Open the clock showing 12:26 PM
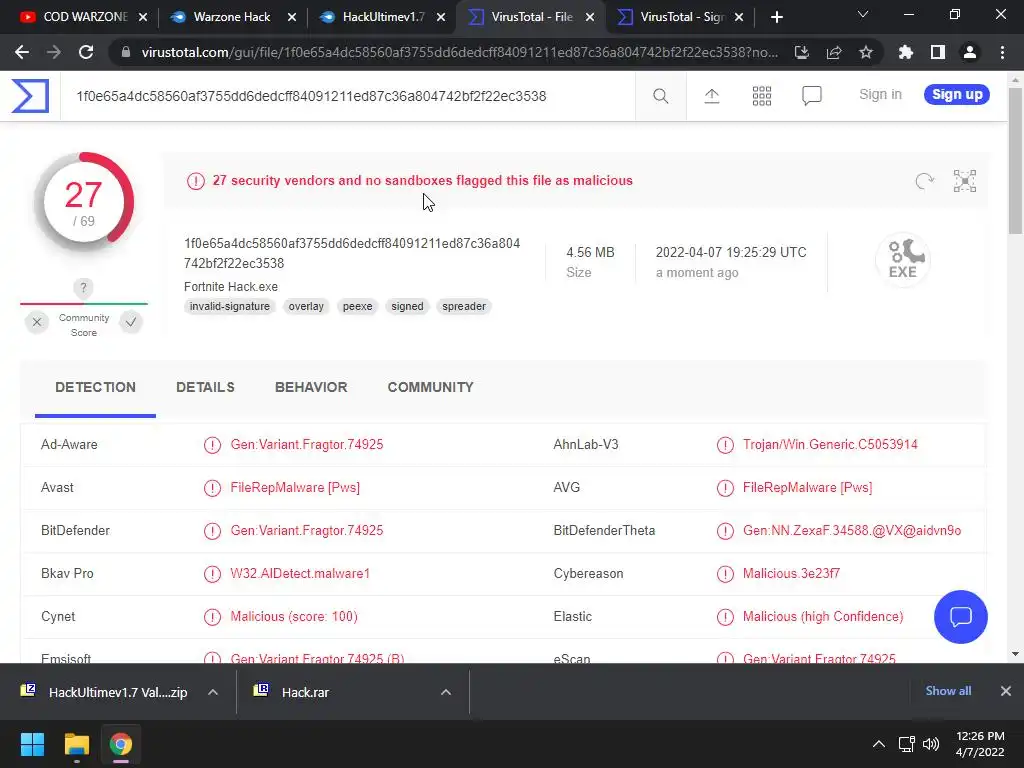 [980, 744]
